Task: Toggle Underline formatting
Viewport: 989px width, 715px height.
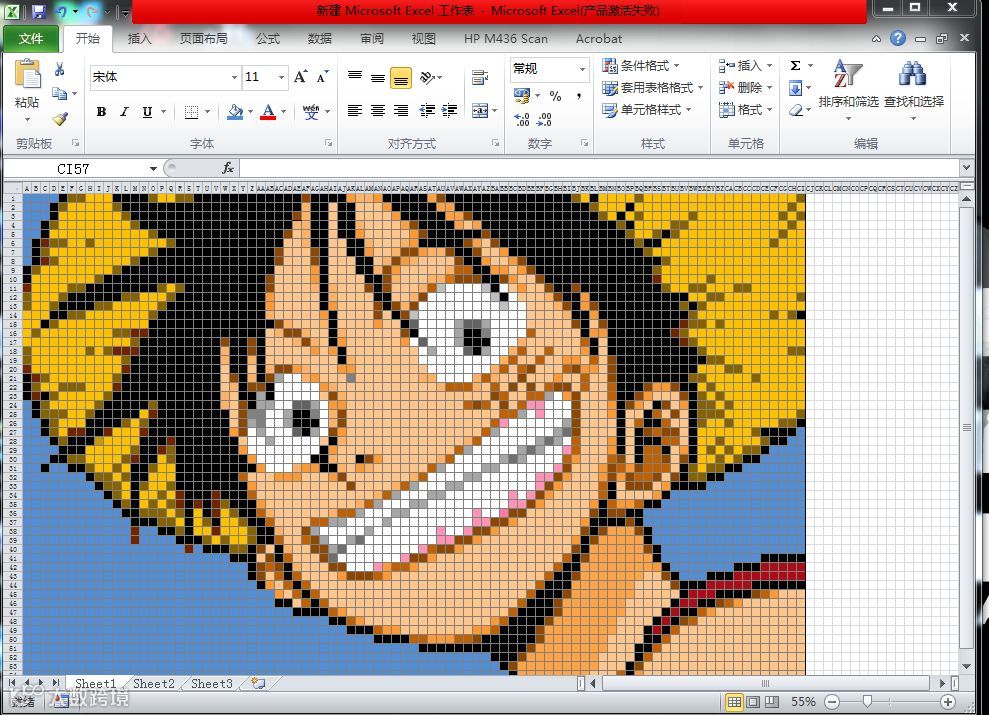Action: 147,112
